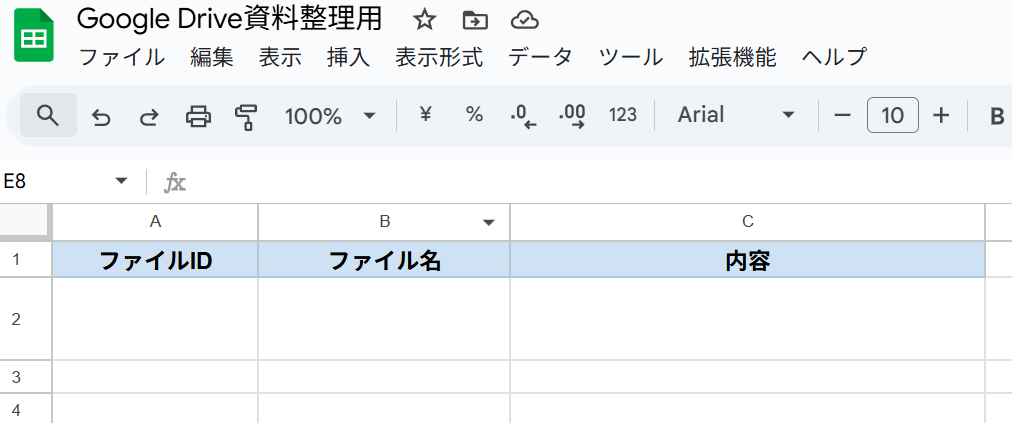Decrease decimal places

click(523, 116)
